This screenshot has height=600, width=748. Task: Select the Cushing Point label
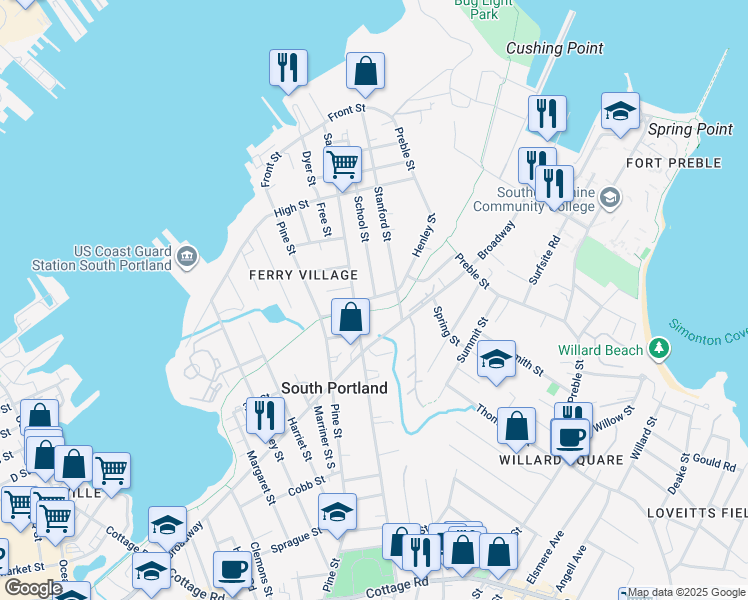[554, 48]
